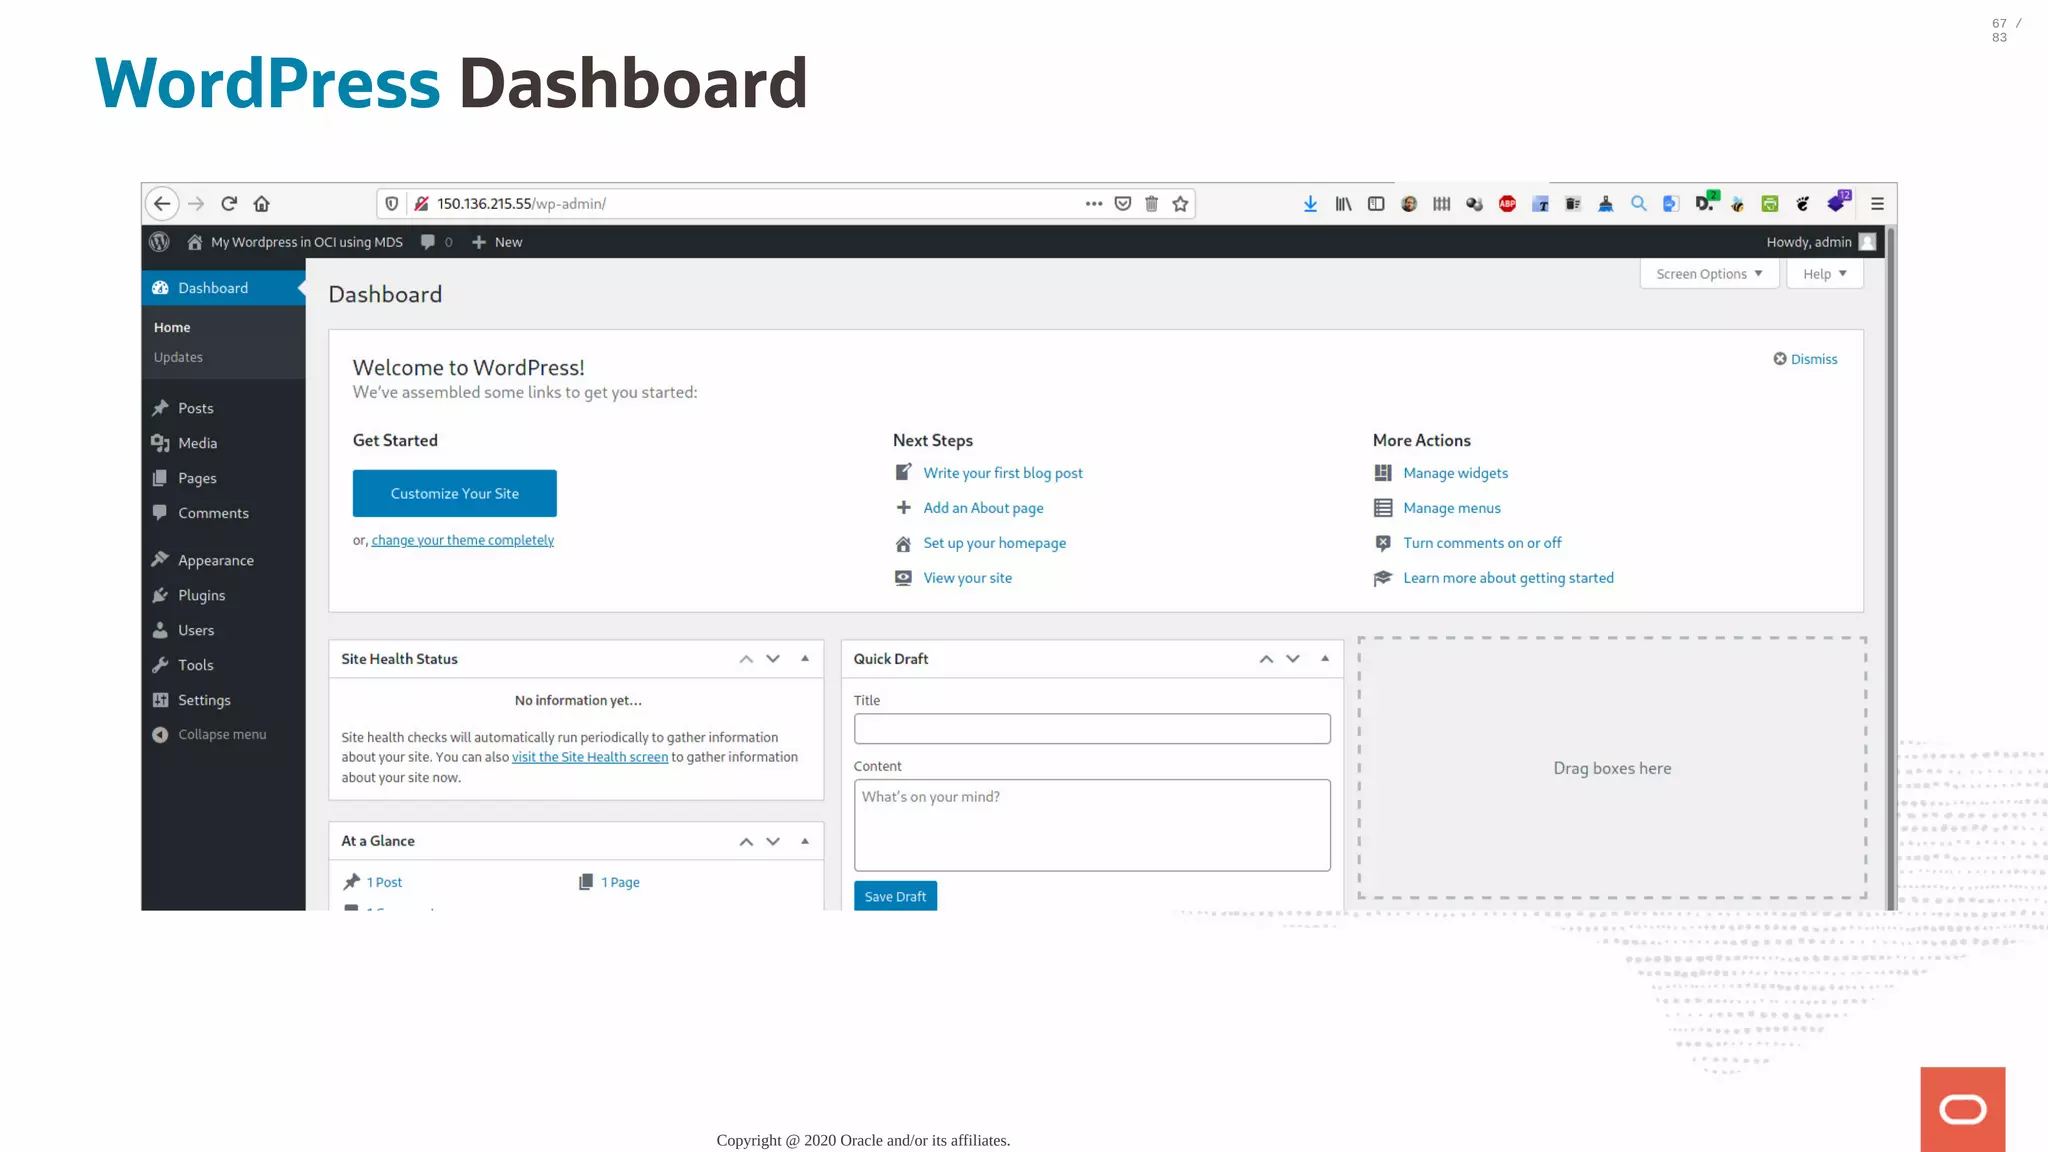Click the Customize Your Site button
Screen dimensions: 2048x1152
(454, 493)
